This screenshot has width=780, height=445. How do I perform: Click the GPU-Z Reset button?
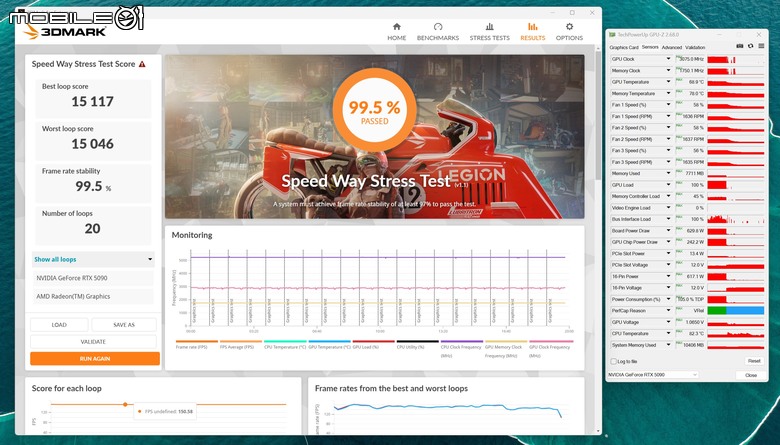pos(754,361)
